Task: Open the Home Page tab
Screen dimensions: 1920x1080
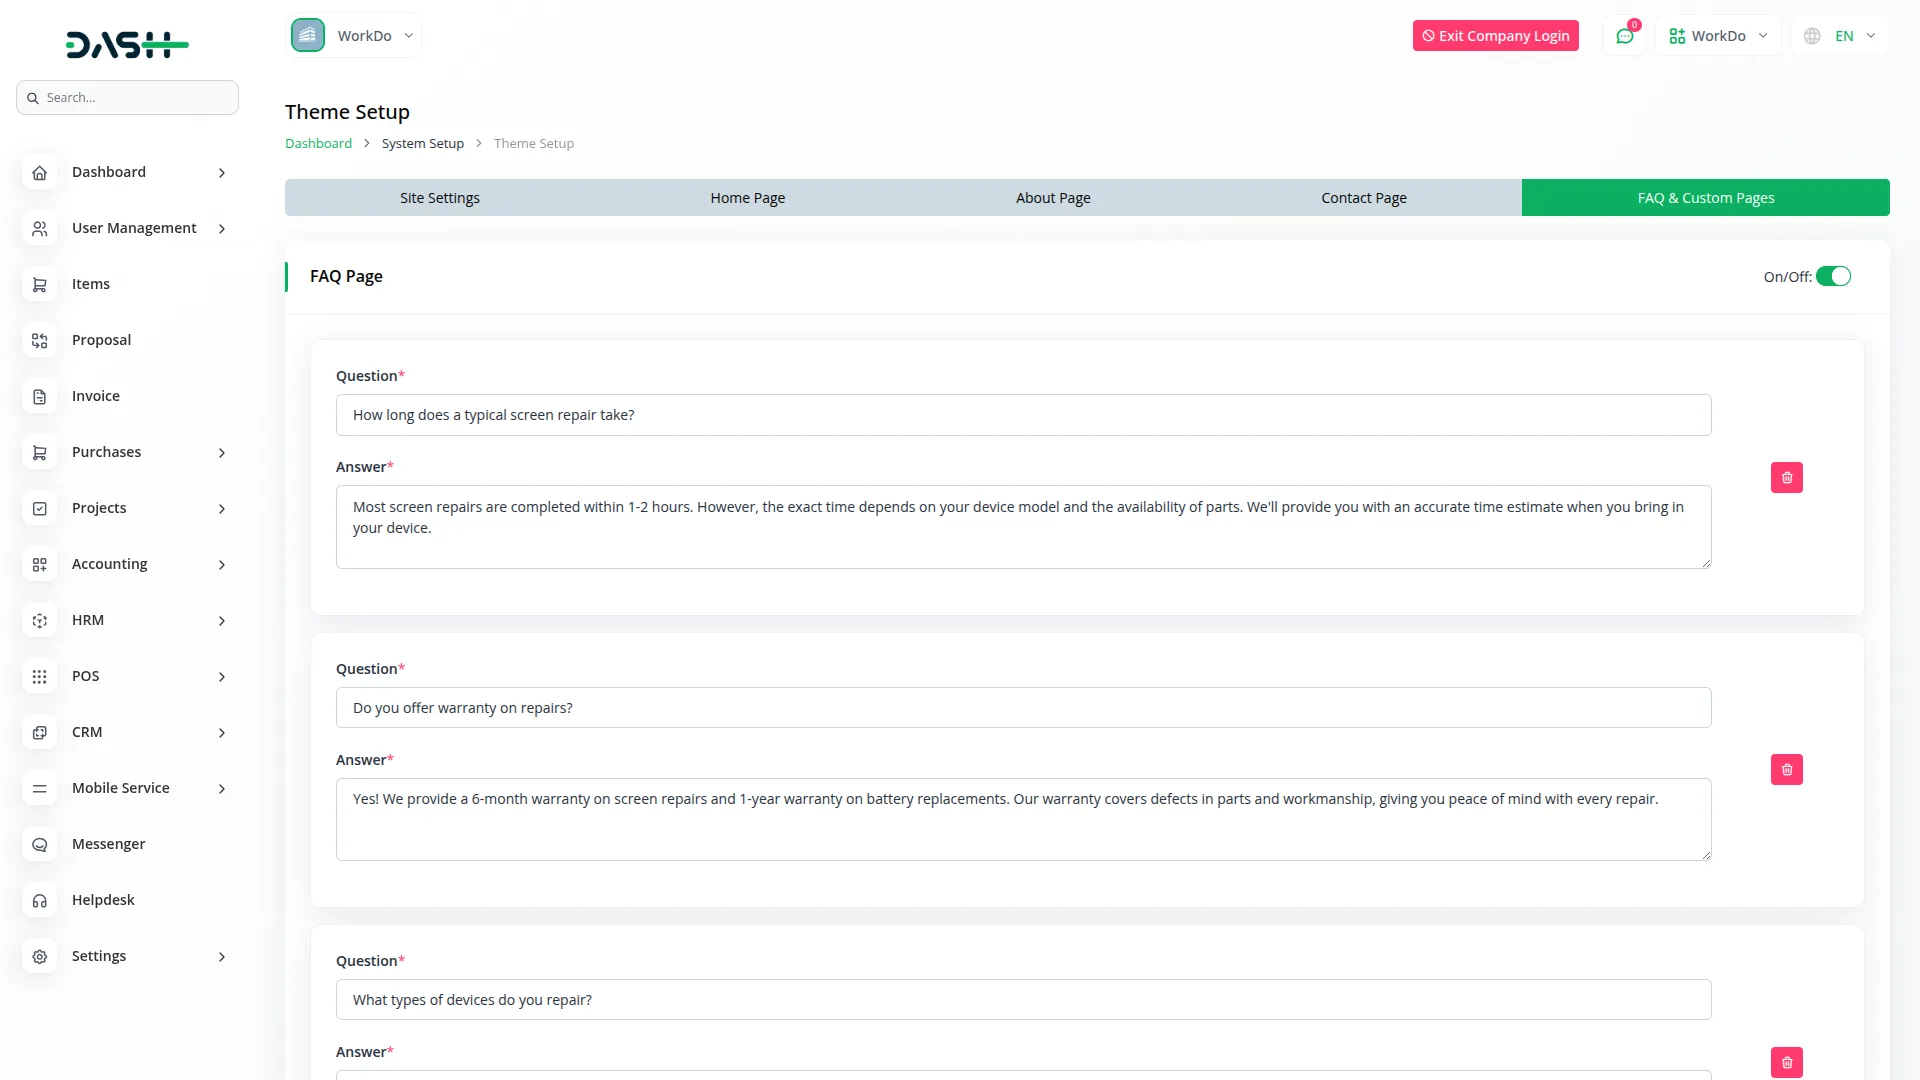Action: point(747,197)
